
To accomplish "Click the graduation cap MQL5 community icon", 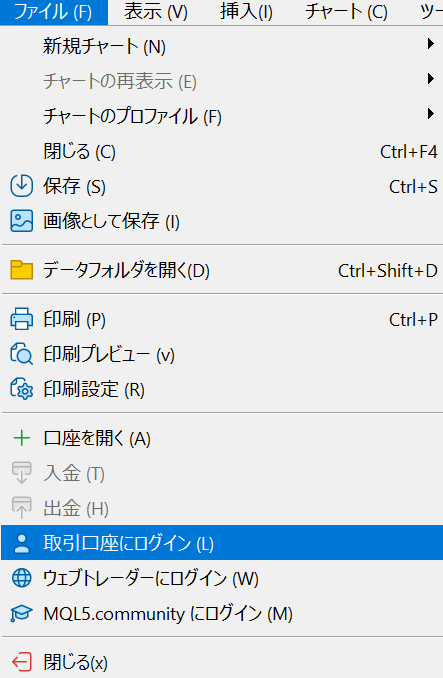I will tap(21, 613).
